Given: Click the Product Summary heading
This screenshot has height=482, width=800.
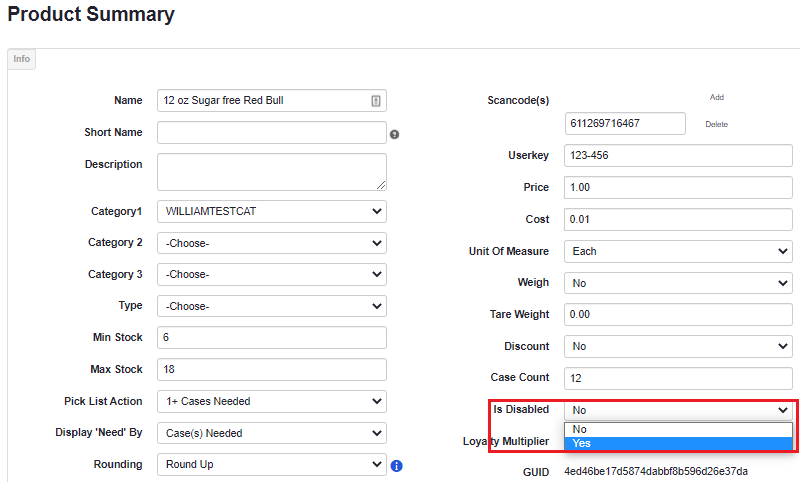Looking at the screenshot, I should point(91,14).
